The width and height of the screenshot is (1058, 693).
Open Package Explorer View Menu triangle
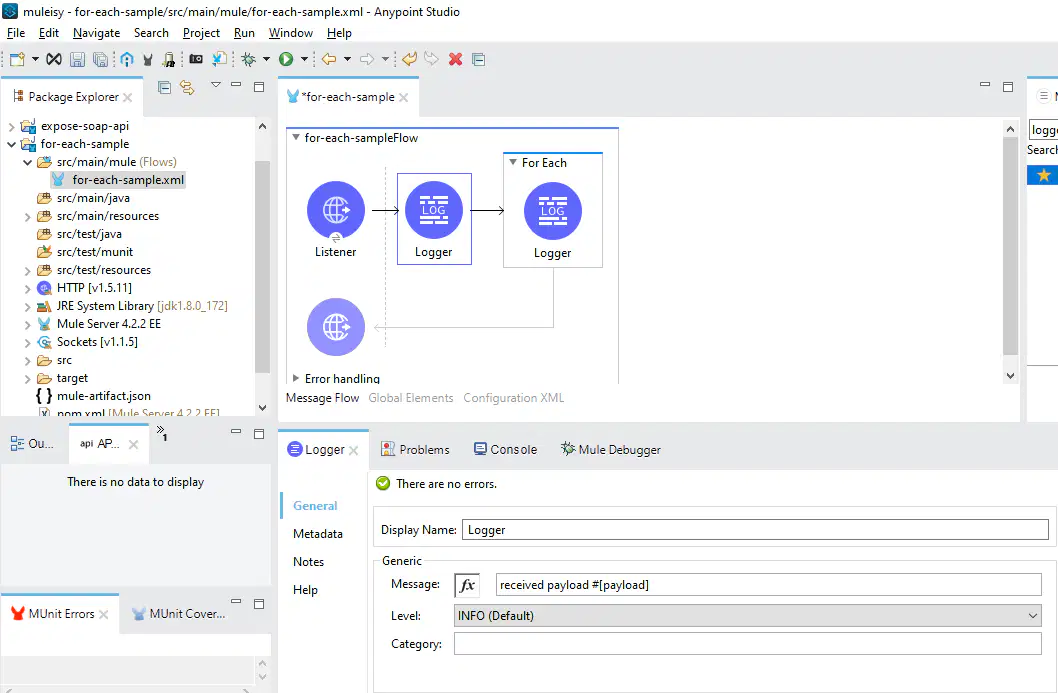click(216, 85)
